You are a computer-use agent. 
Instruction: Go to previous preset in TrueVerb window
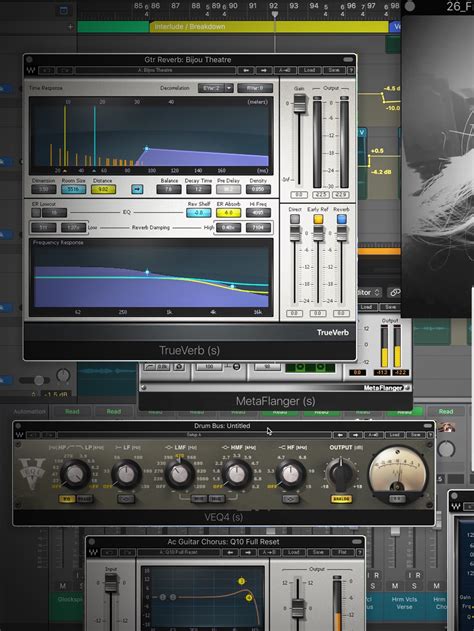[x=245, y=70]
